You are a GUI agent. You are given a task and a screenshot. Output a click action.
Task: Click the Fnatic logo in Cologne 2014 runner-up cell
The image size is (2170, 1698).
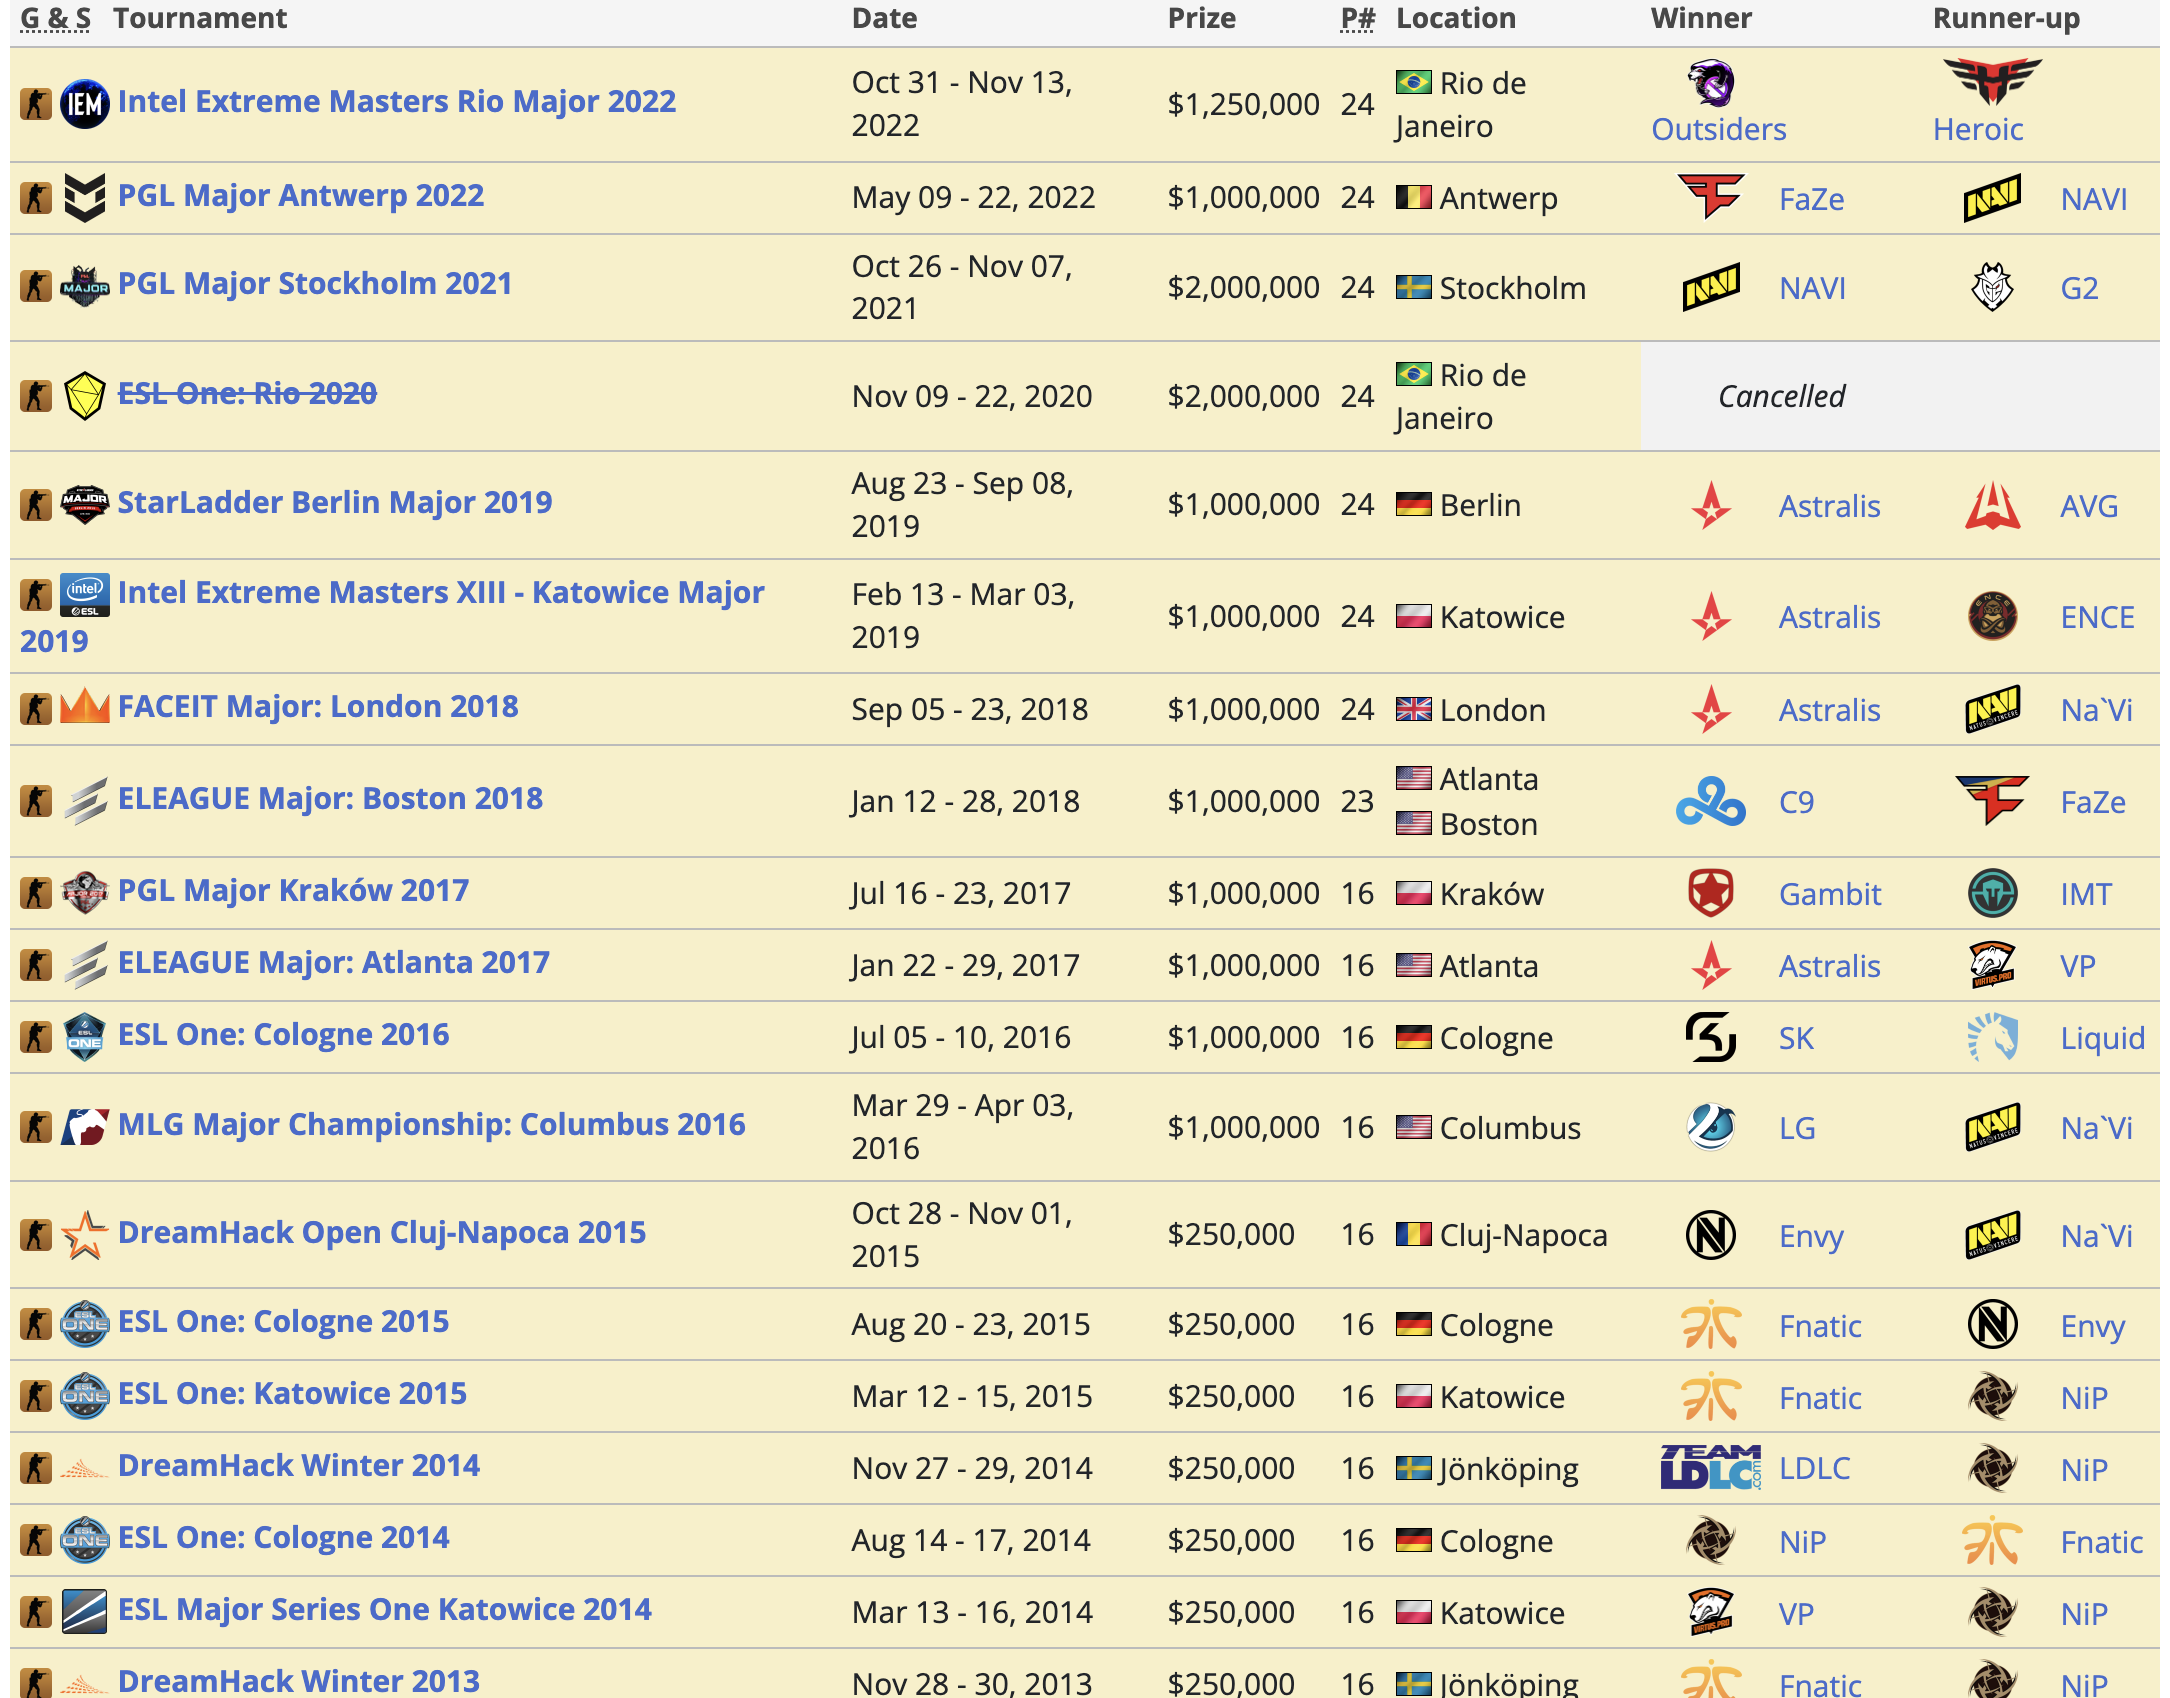[1992, 1541]
